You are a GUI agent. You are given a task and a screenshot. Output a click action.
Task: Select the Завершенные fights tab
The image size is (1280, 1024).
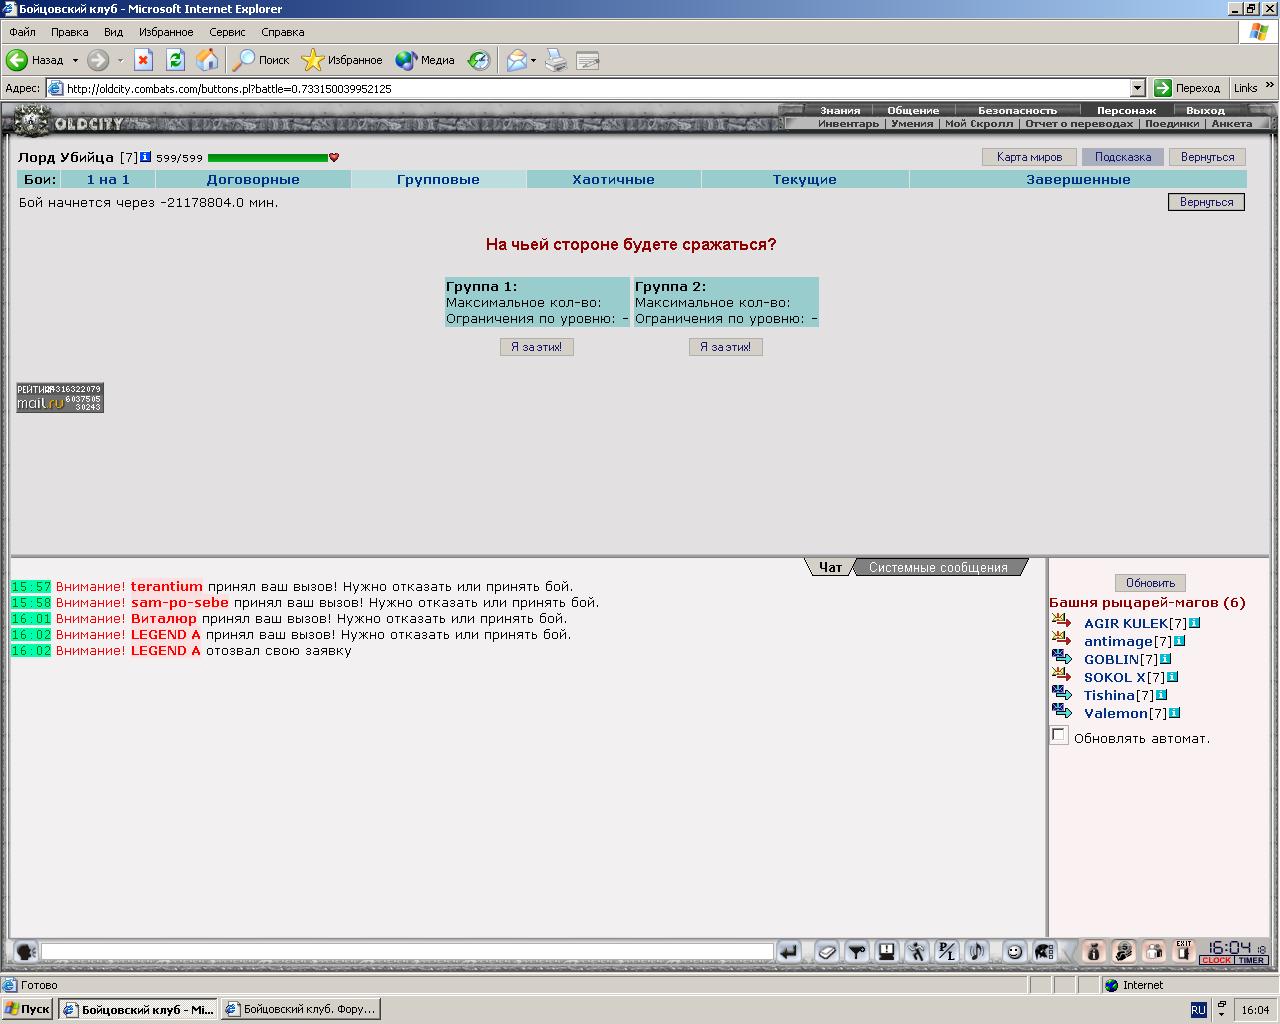pyautogui.click(x=1078, y=180)
